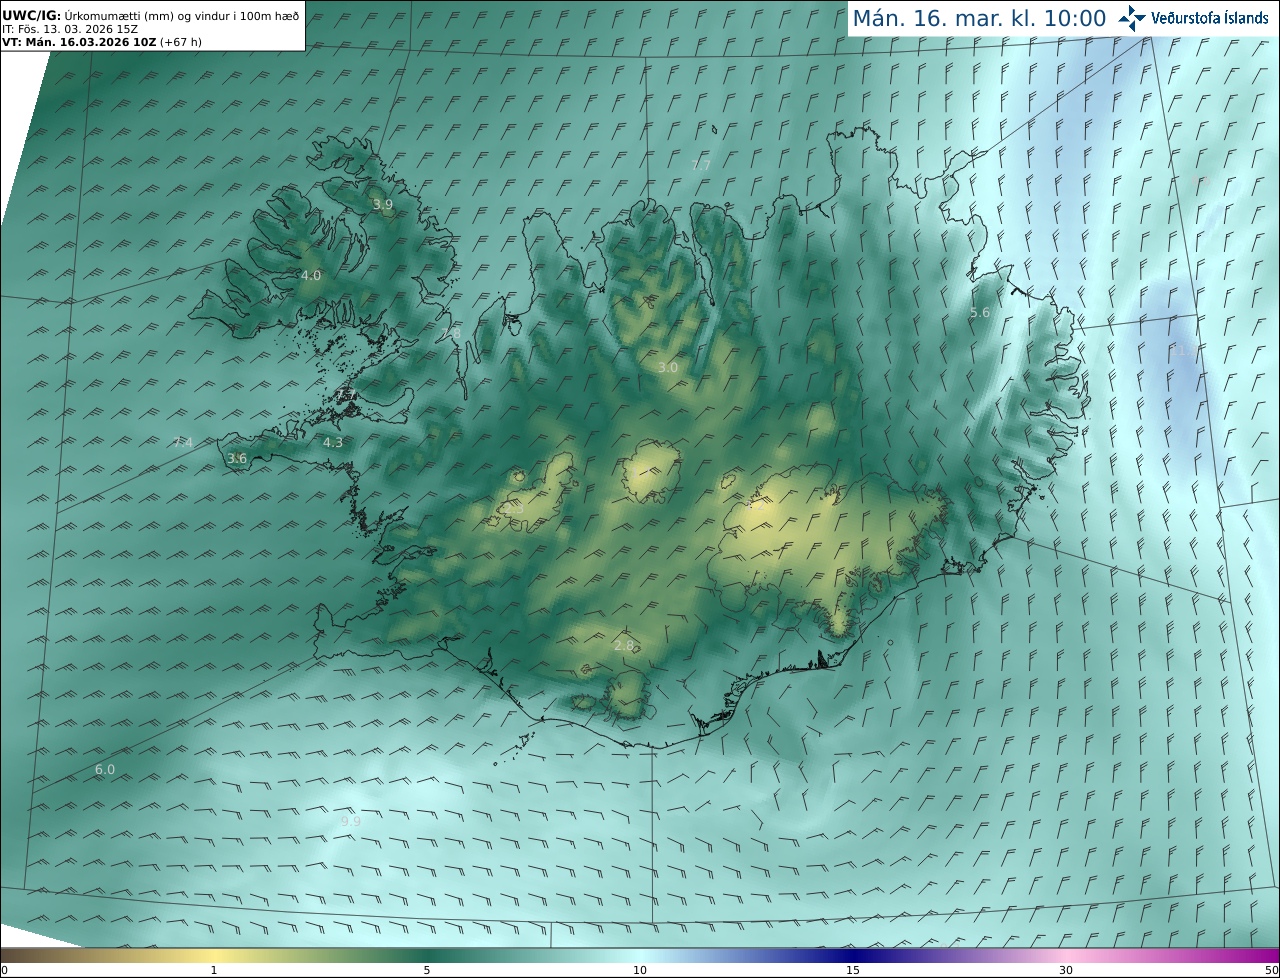Click the 4.0 value label on the map
Screen dimensions: 1280x978
(311, 275)
